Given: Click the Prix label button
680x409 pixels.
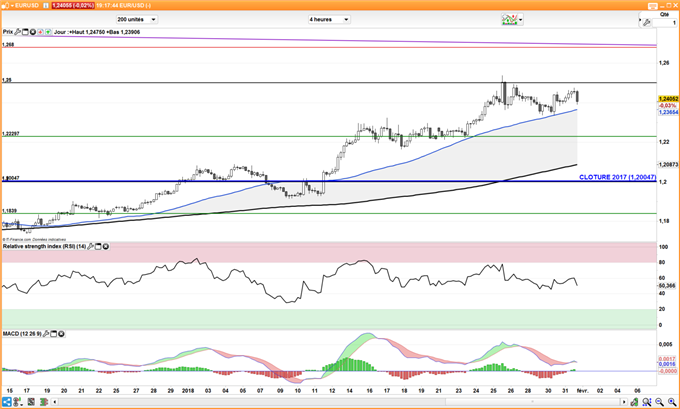Looking at the screenshot, I should pos(8,32).
